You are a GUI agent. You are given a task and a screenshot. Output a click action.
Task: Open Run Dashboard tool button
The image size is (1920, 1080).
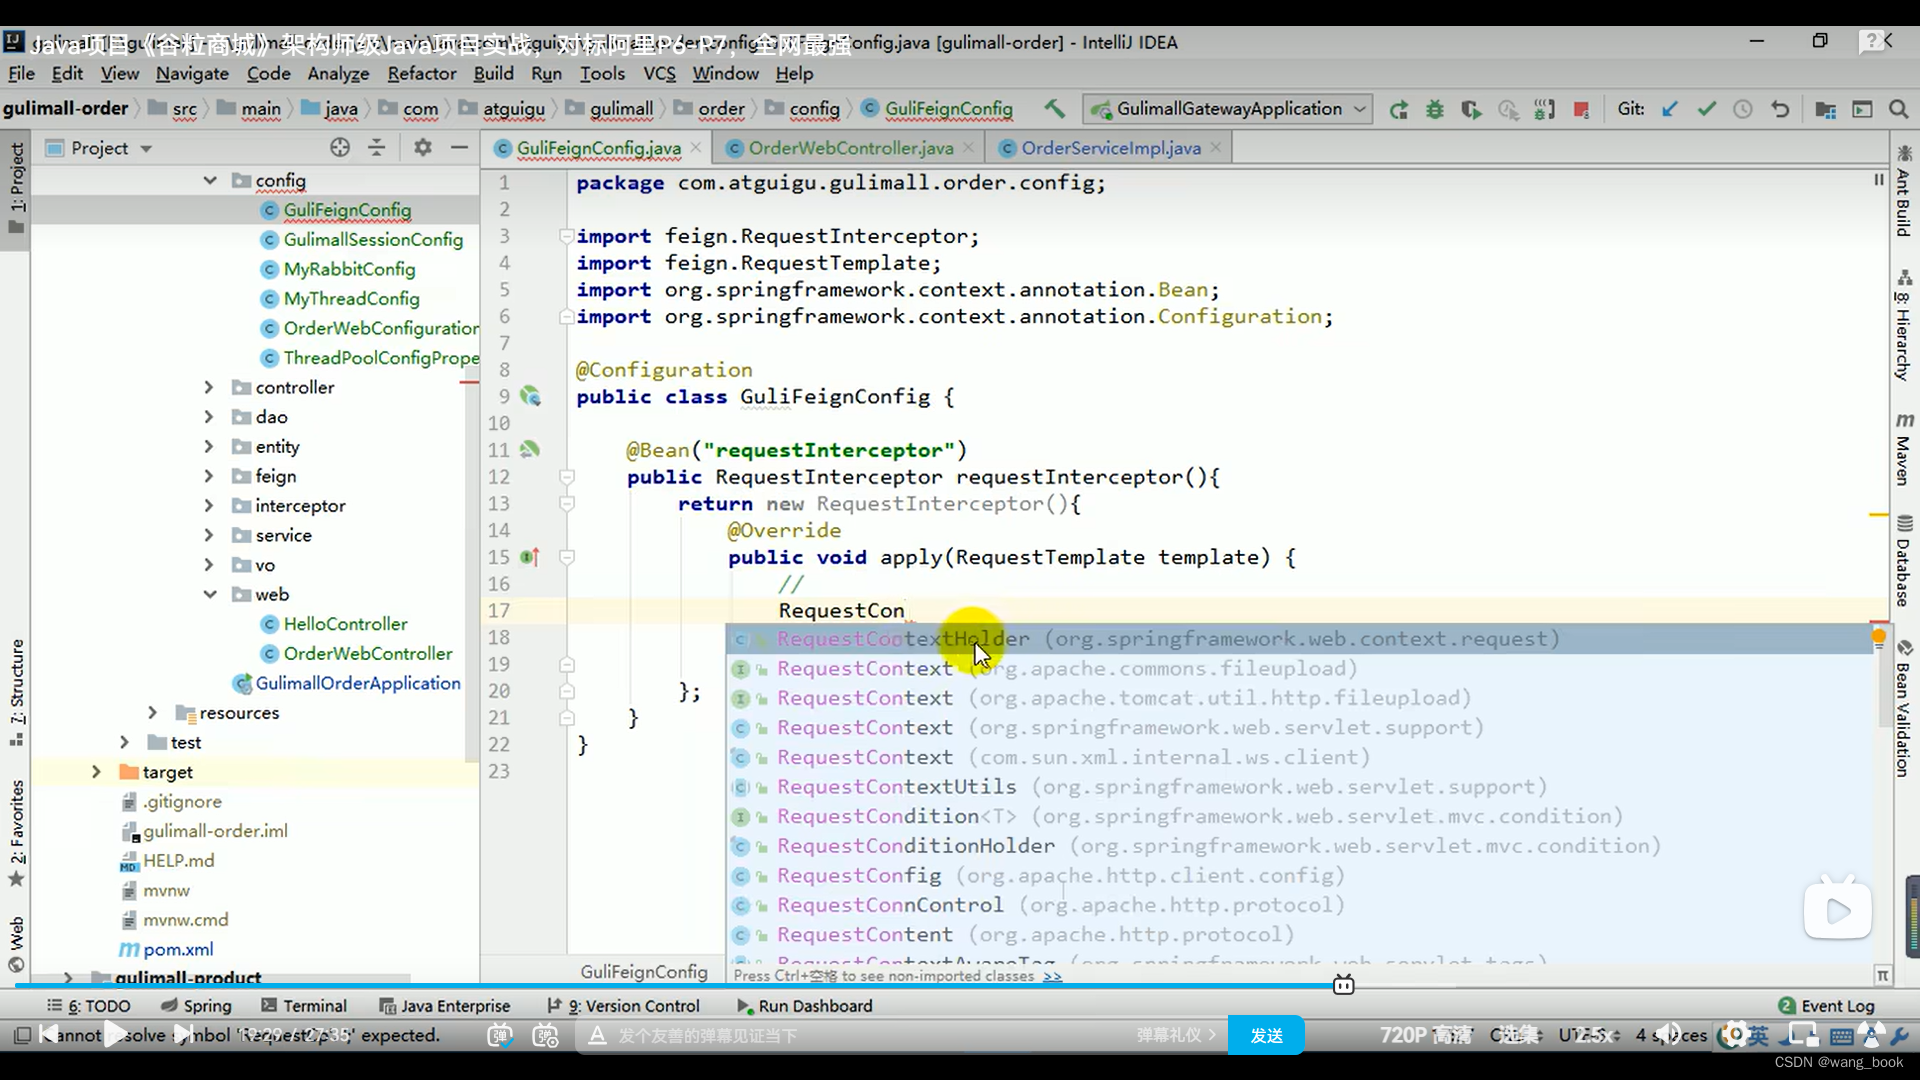pyautogui.click(x=804, y=1005)
